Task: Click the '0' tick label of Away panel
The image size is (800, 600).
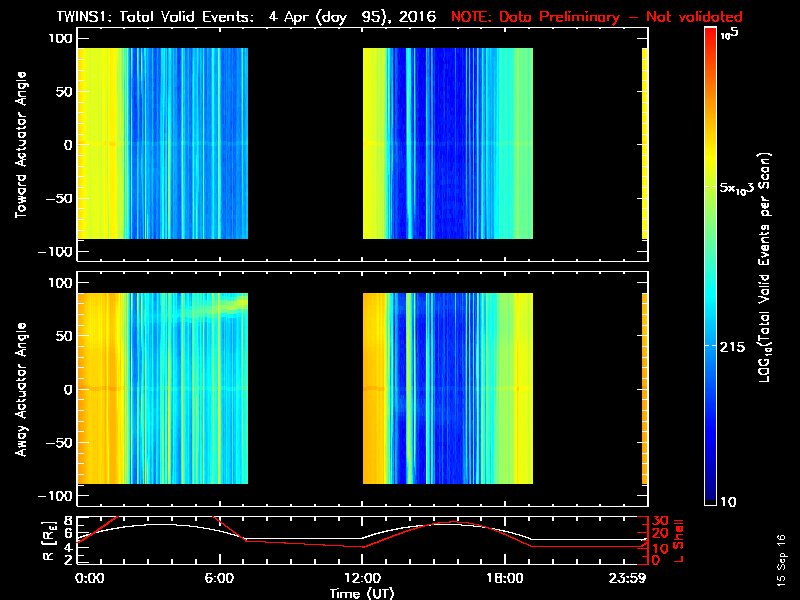Action: point(68,390)
